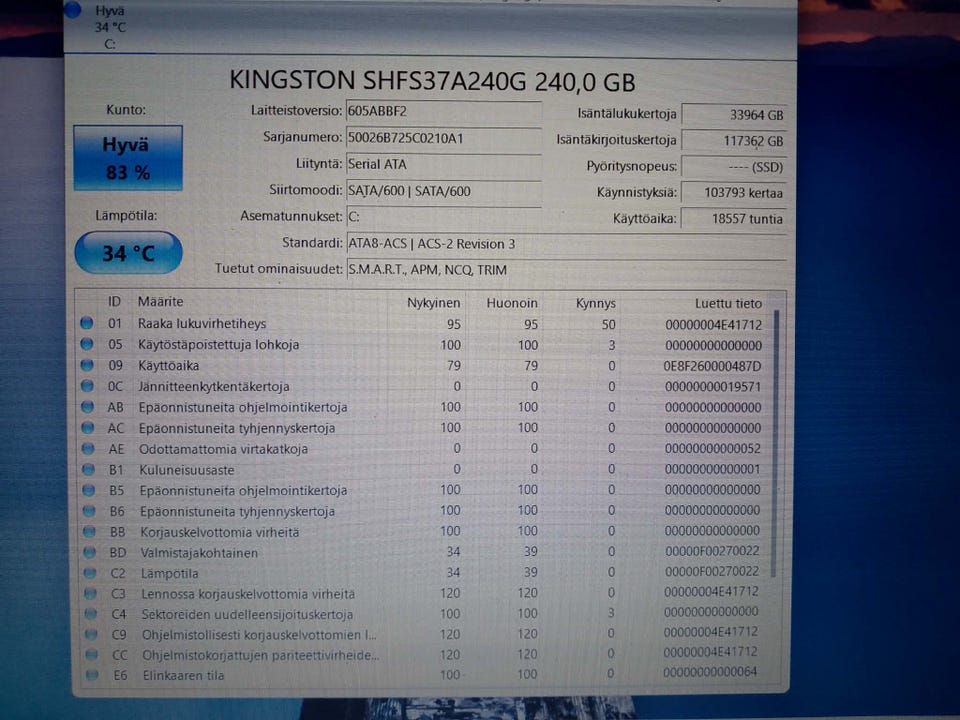Click the status icon of the CC row
The width and height of the screenshot is (960, 720).
[92, 654]
